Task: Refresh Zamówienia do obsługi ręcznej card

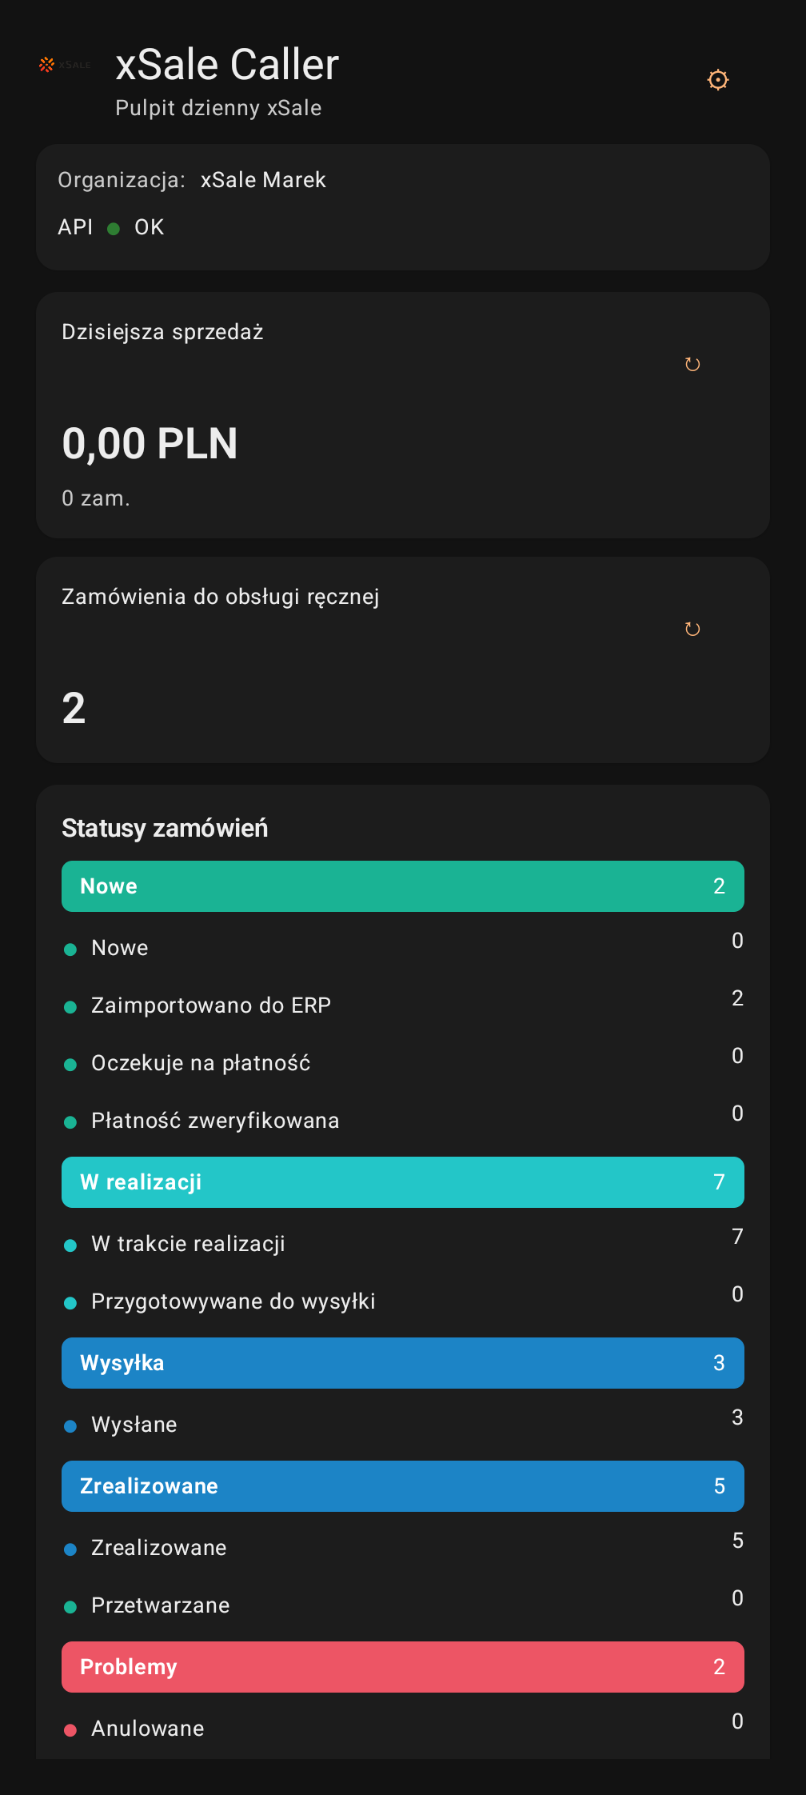Action: 692,629
